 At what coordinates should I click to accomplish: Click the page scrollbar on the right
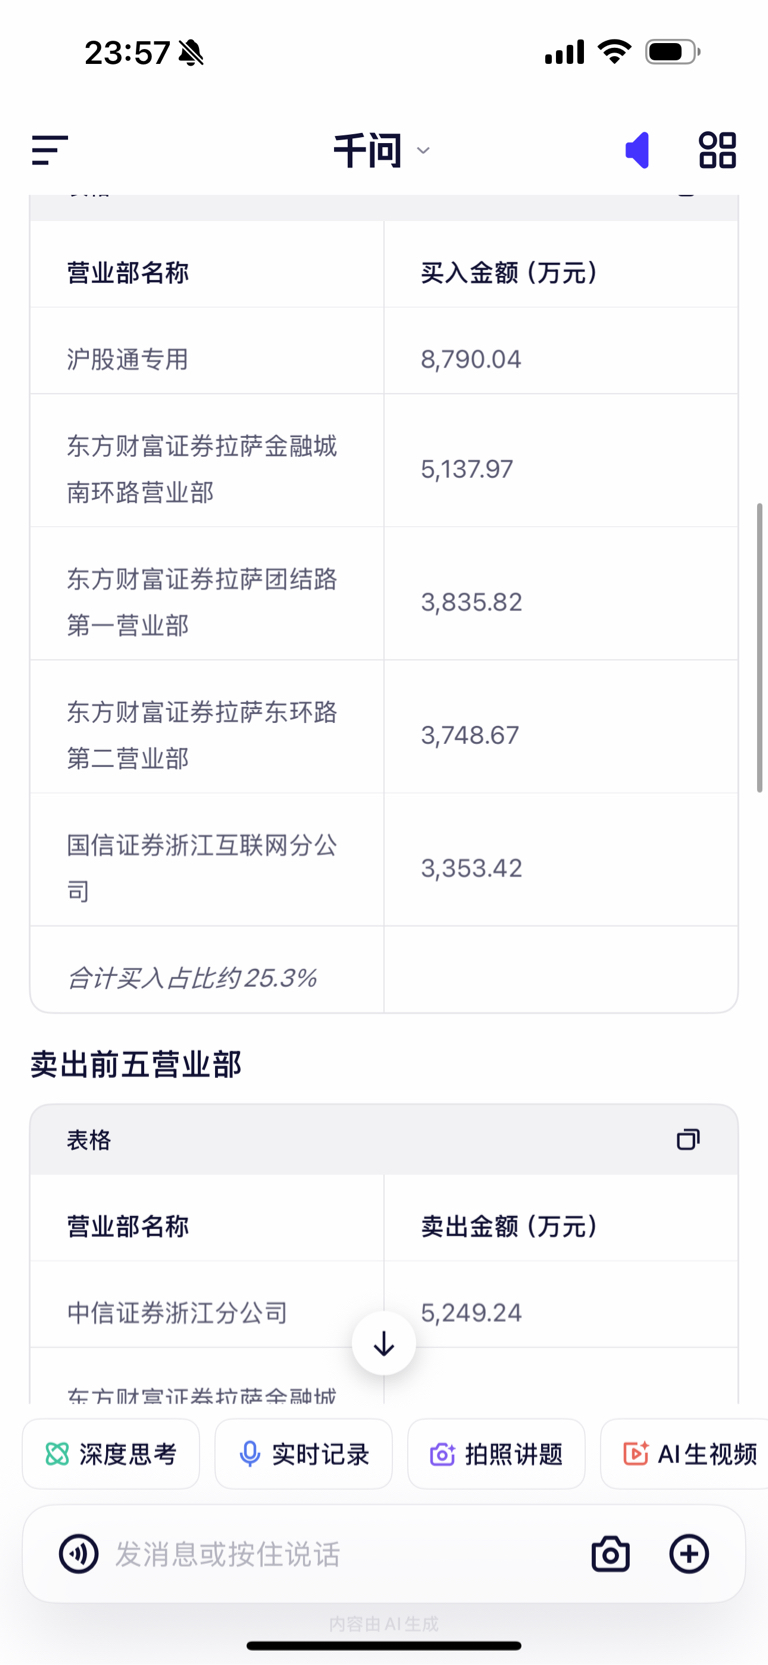[760, 648]
